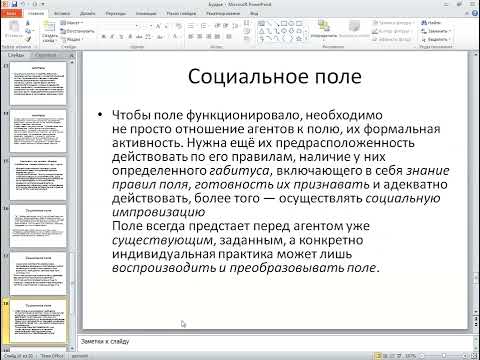This screenshot has height=360, width=480.
Task: Toggle italic formatting in the font group
Action: coord(113,37)
